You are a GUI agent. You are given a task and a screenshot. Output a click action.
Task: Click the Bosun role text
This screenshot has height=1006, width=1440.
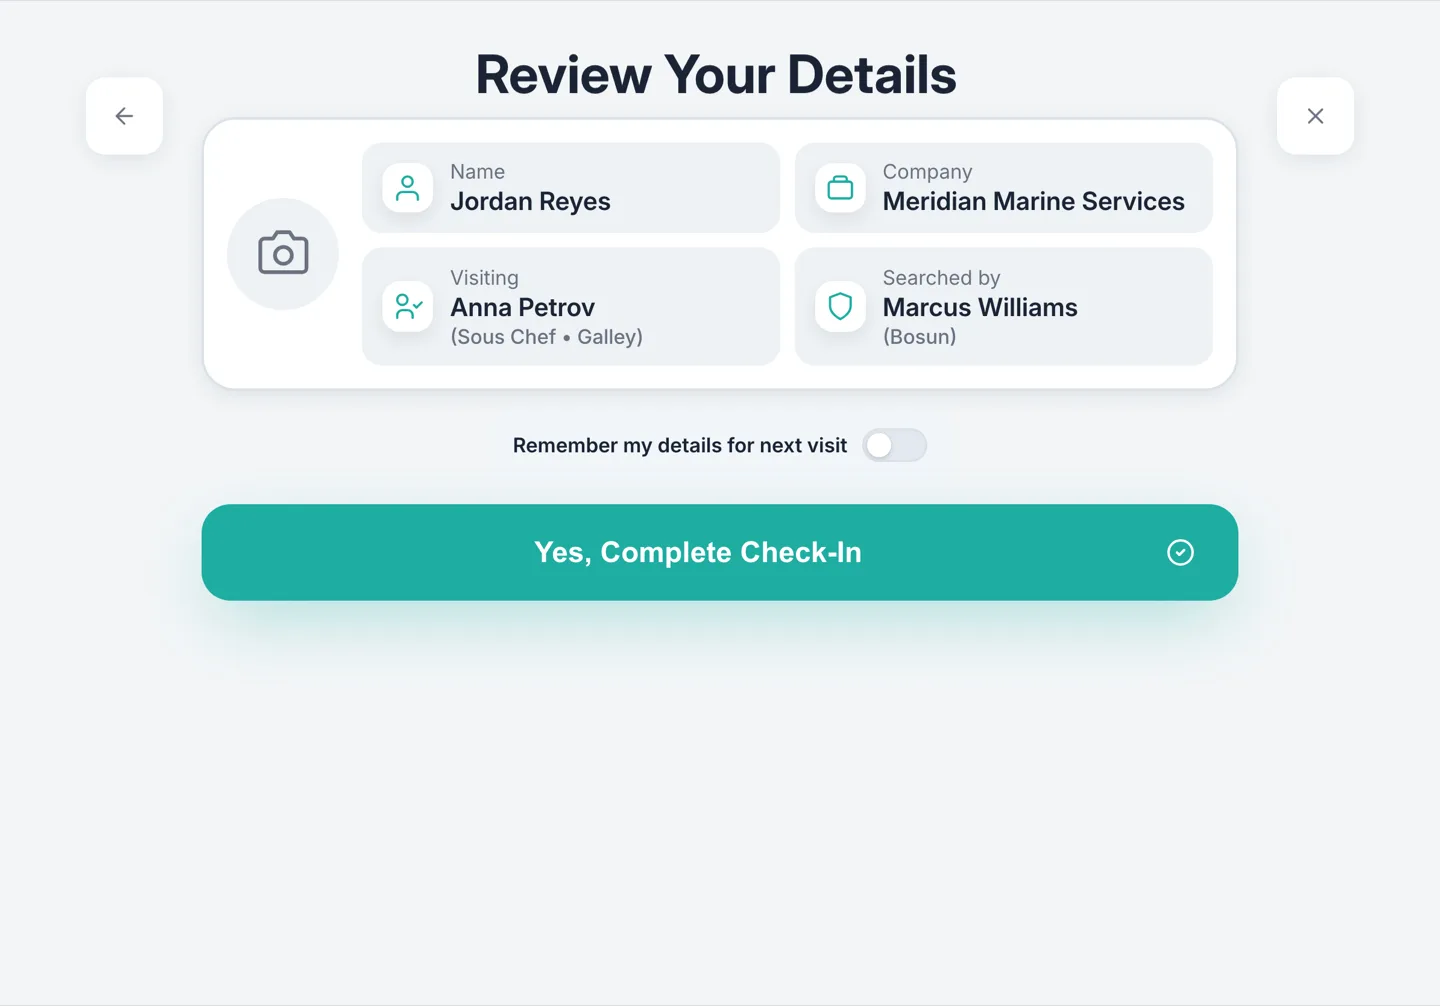coord(919,337)
